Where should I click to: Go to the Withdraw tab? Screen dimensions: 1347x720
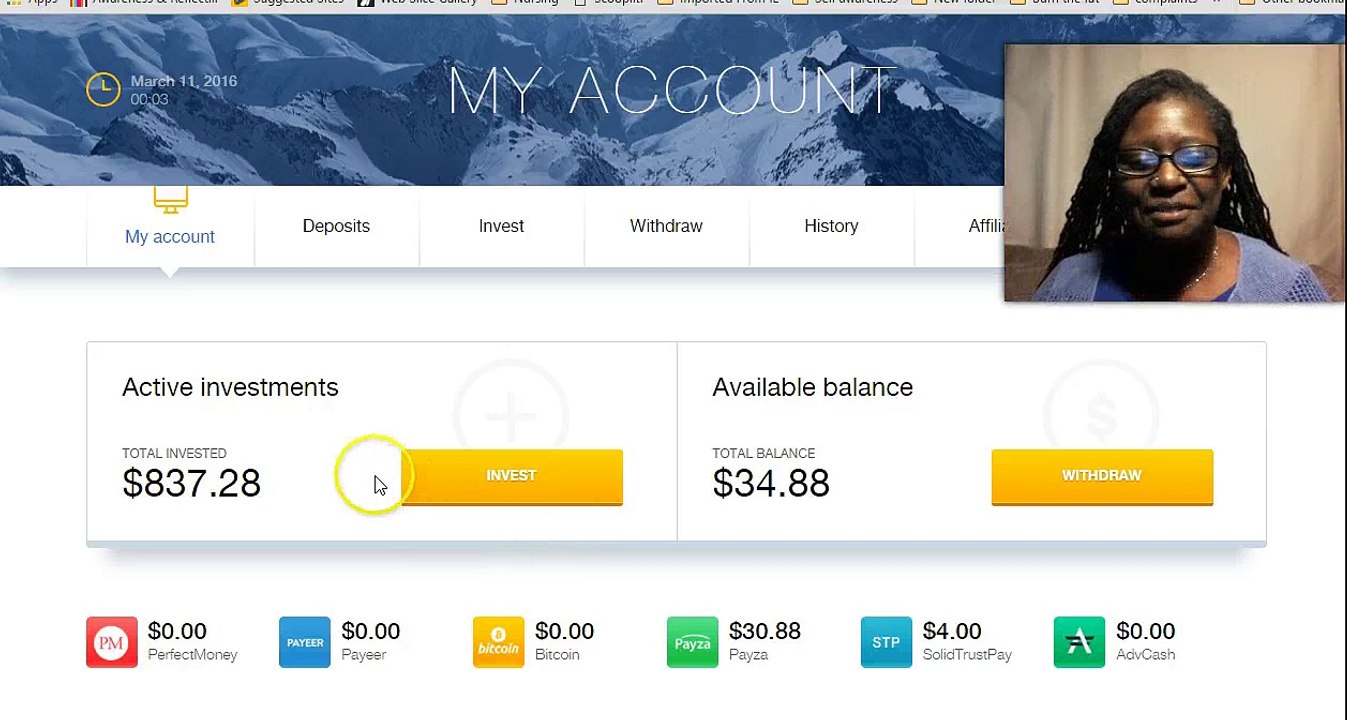(666, 226)
